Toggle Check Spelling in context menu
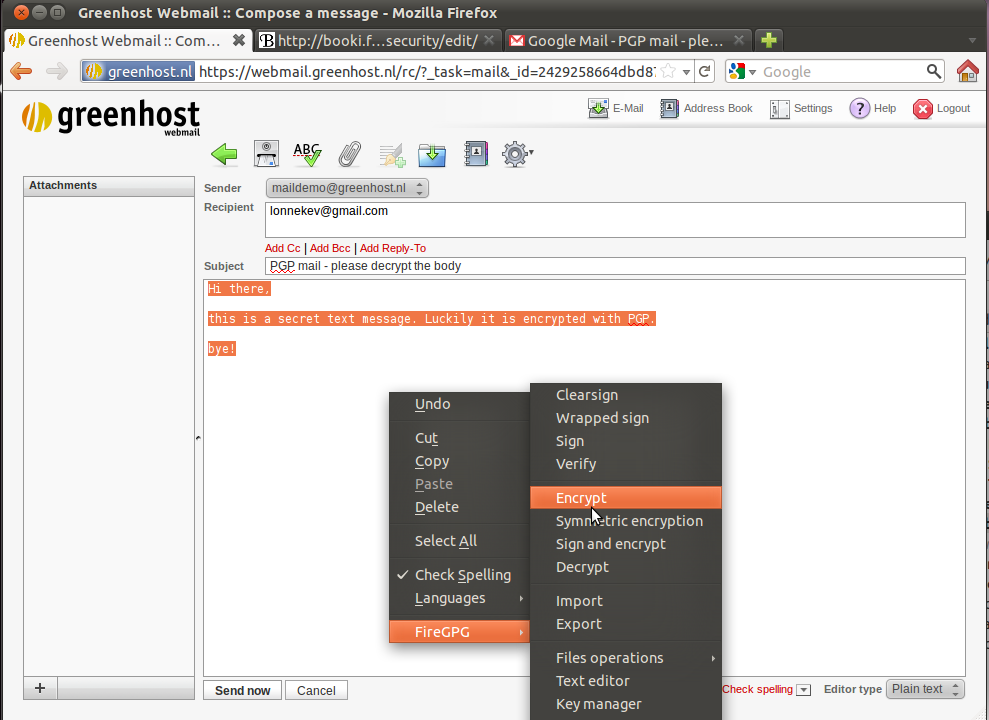This screenshot has width=989, height=720. coord(462,575)
